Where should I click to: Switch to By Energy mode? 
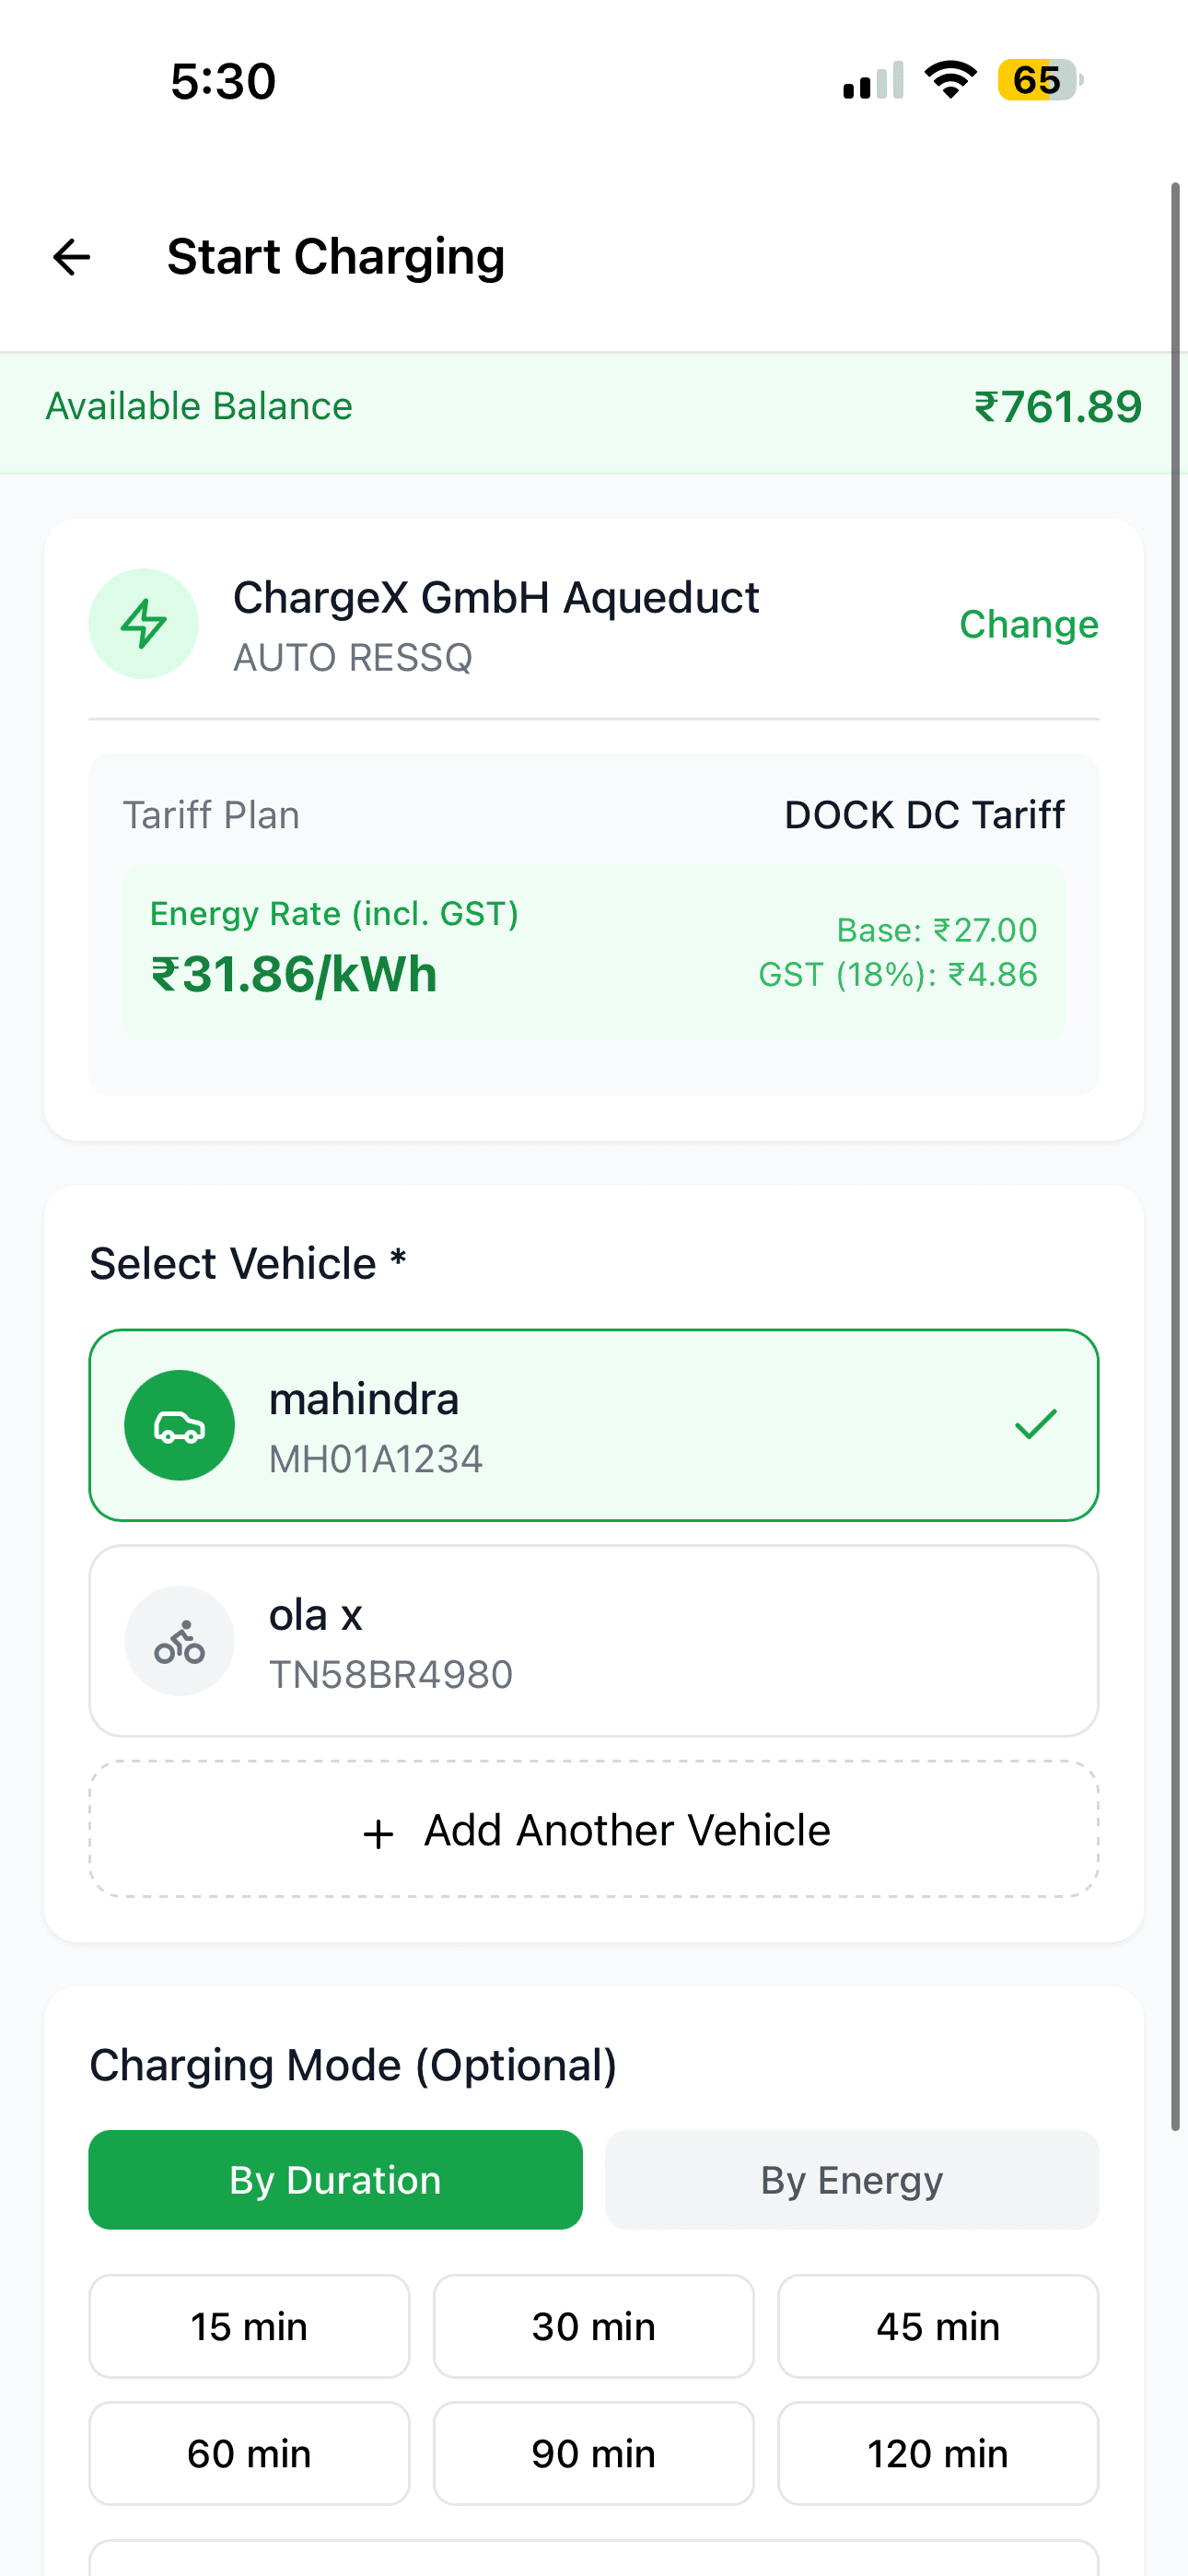[852, 2180]
